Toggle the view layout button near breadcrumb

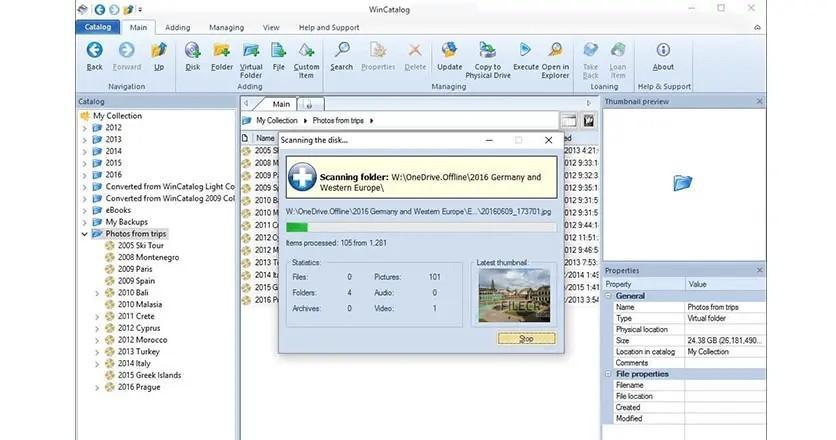568,121
